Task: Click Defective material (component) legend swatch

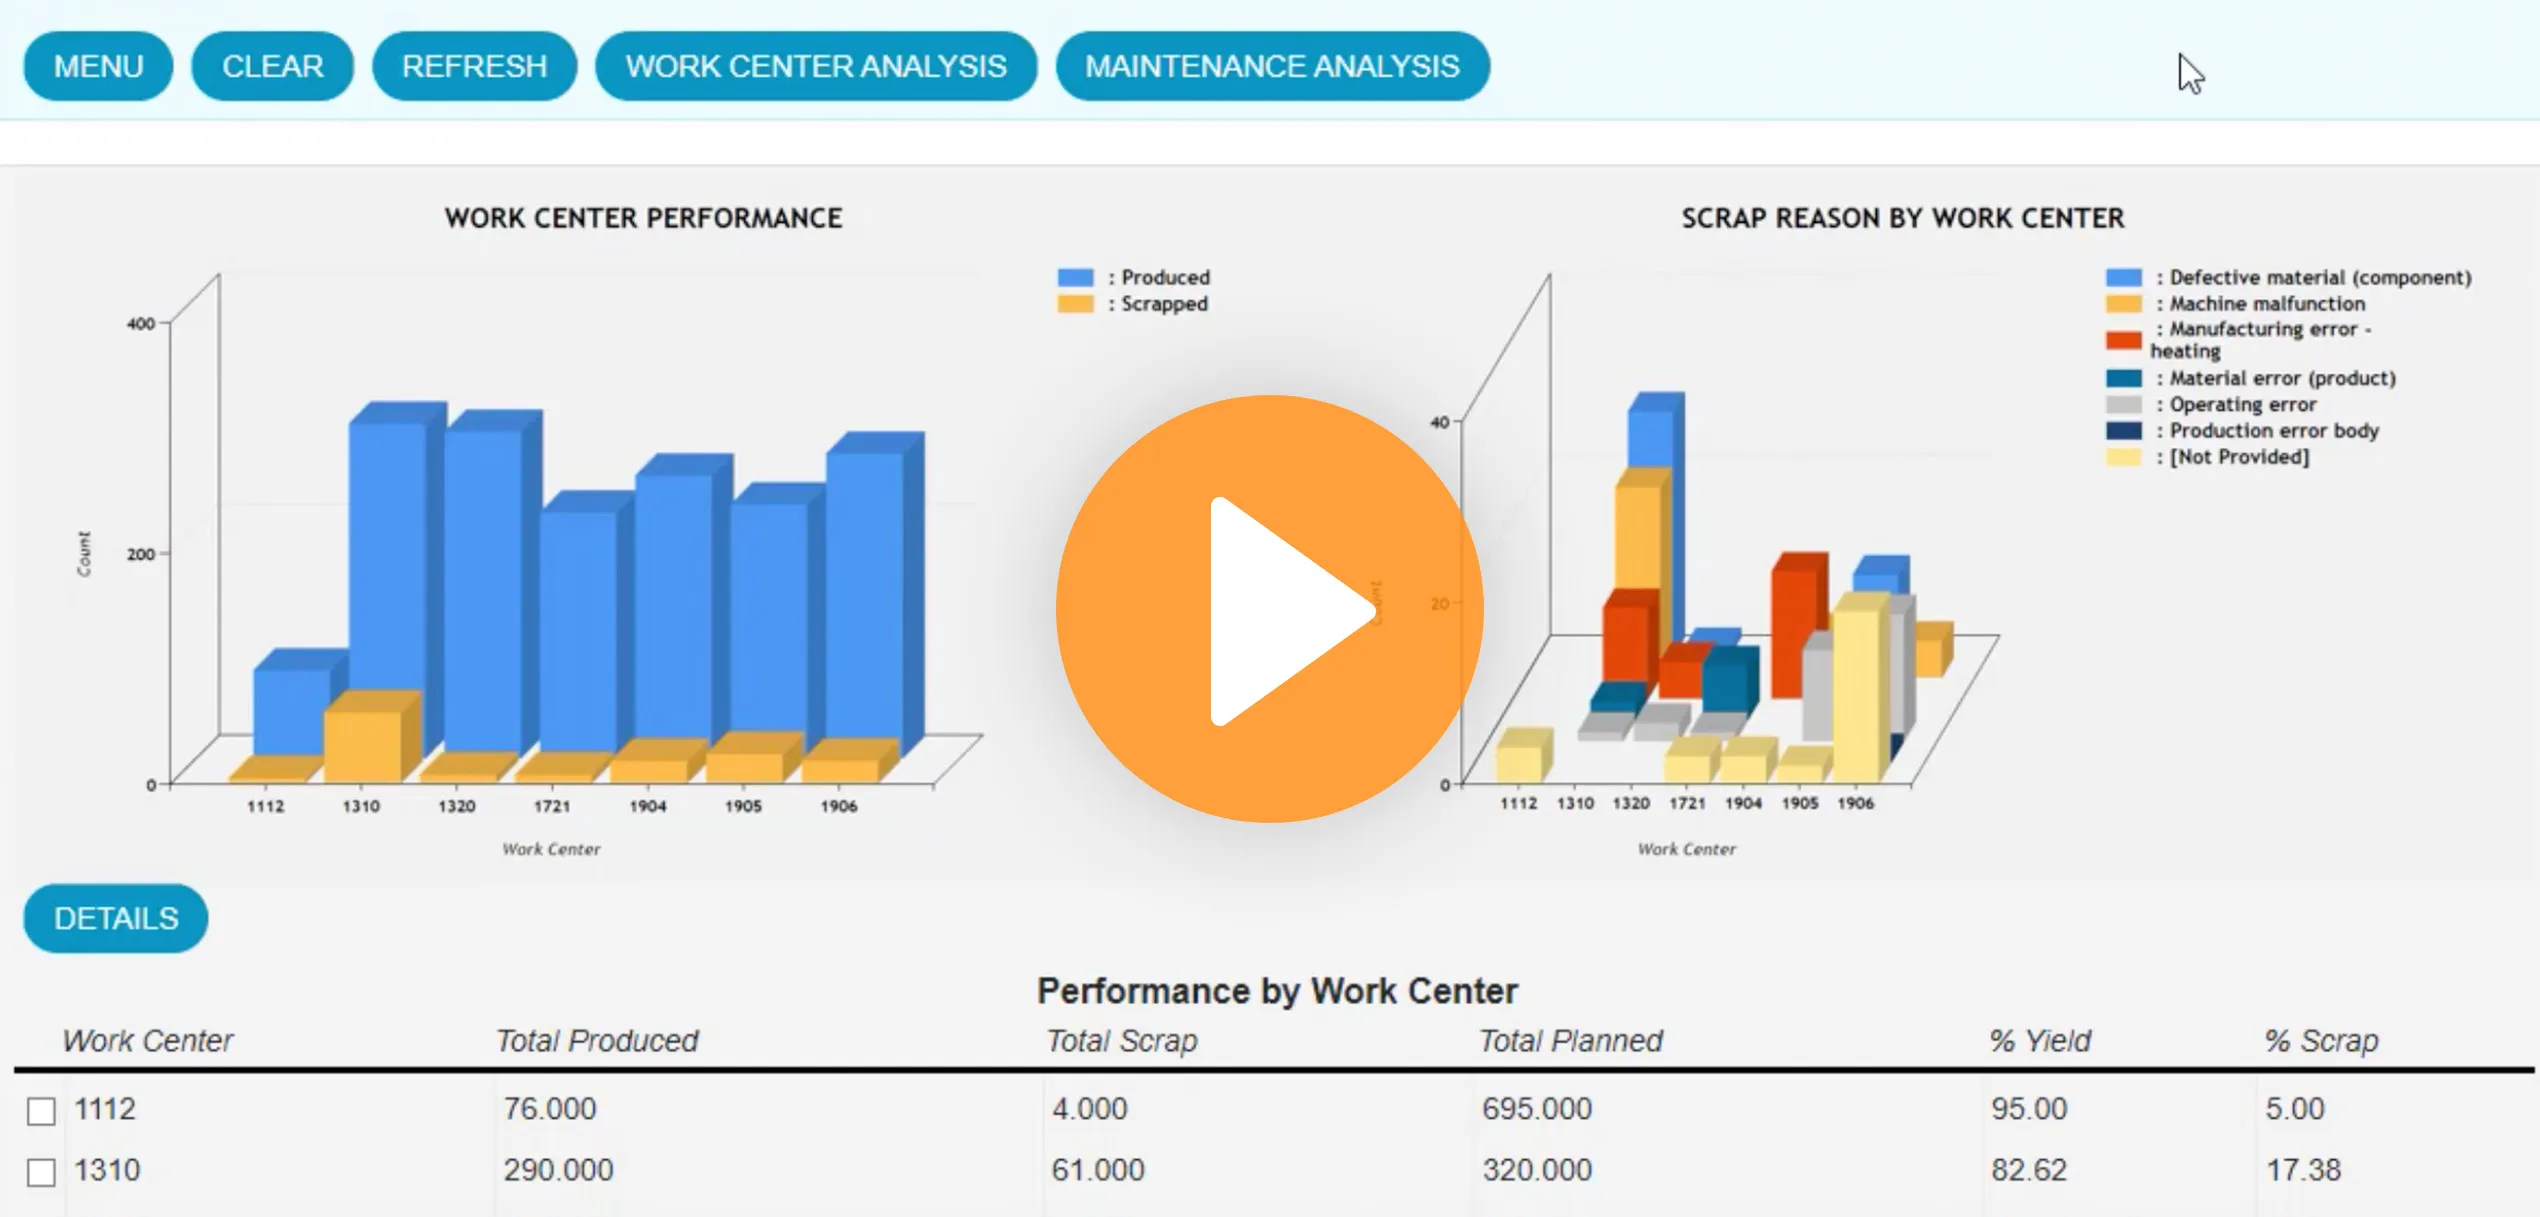Action: tap(2123, 277)
